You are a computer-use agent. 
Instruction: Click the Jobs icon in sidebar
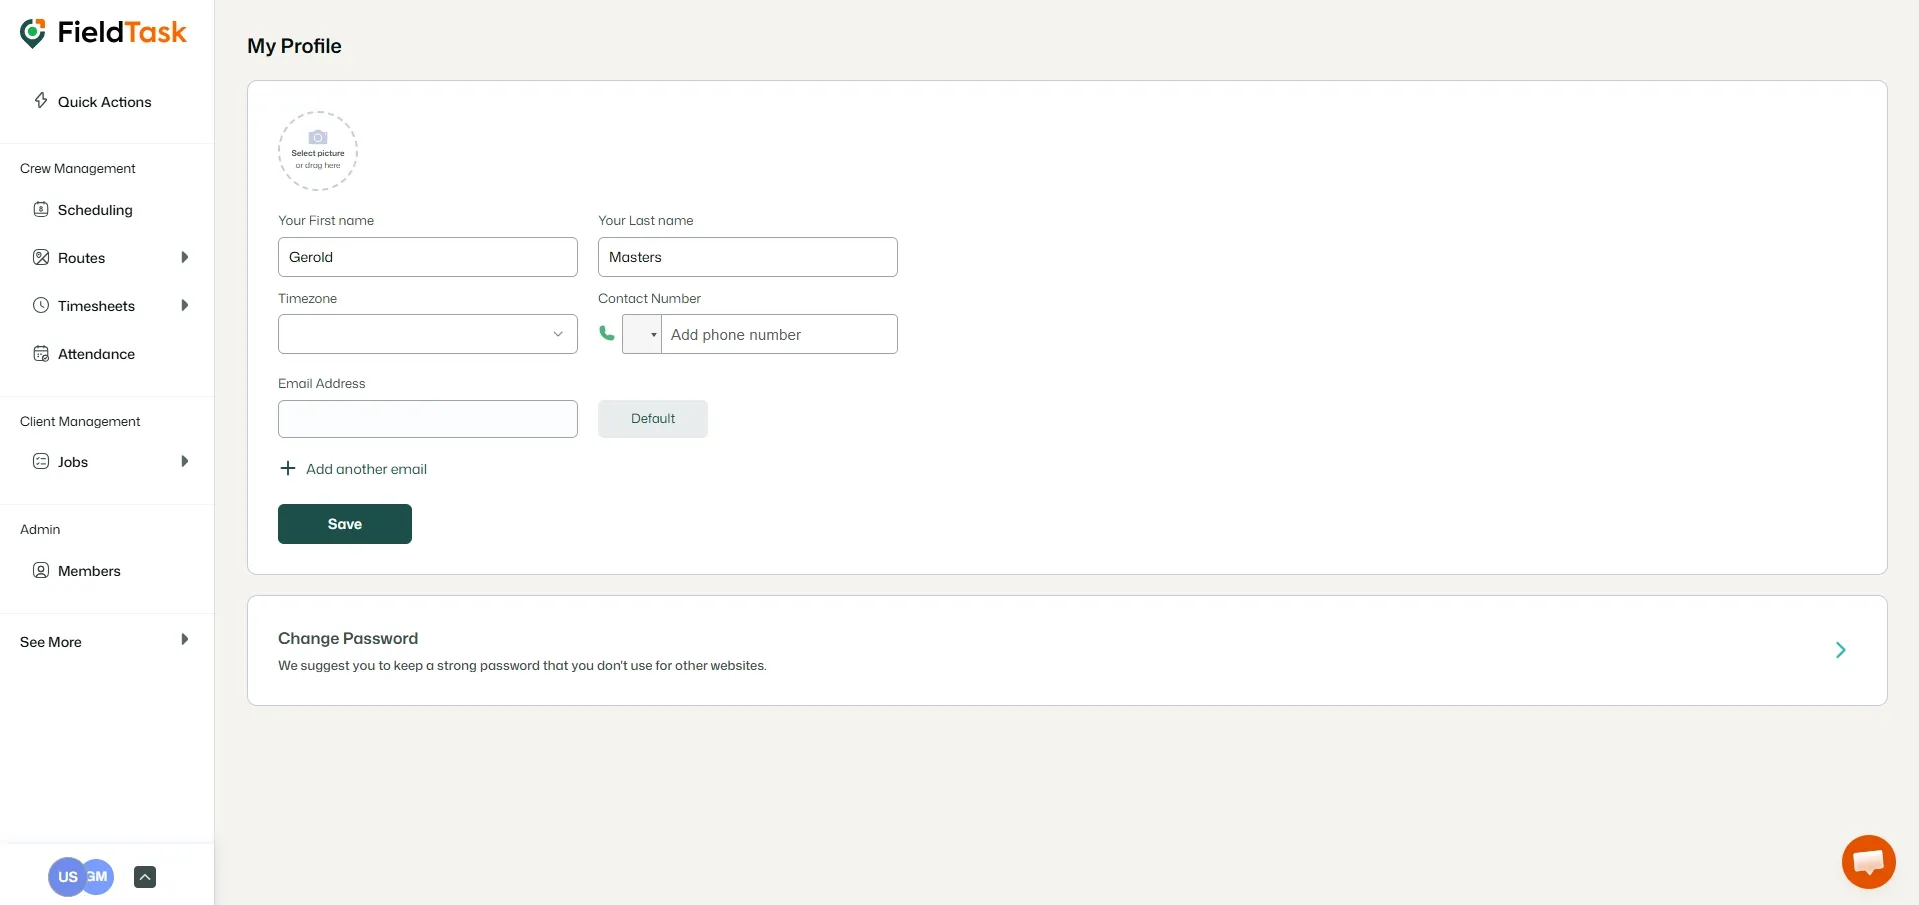pyautogui.click(x=41, y=461)
